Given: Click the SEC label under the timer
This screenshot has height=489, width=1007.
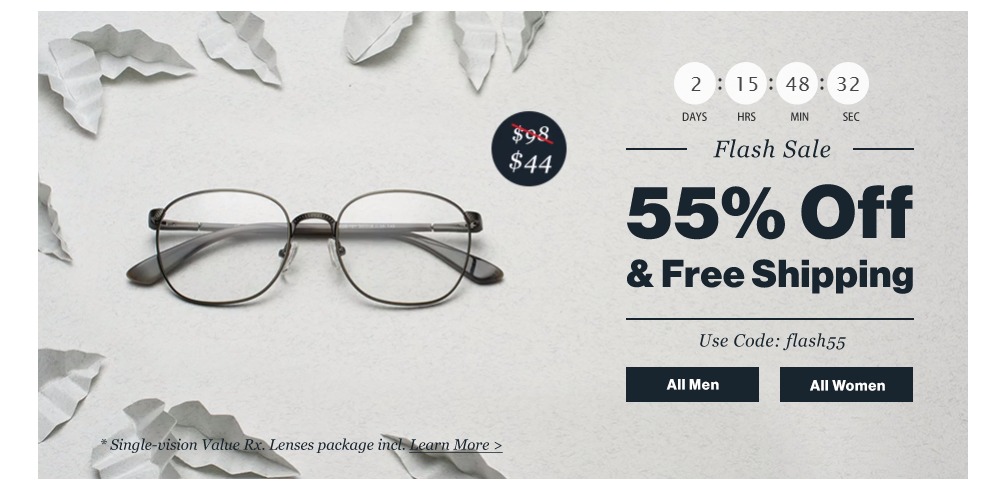Looking at the screenshot, I should tap(851, 117).
